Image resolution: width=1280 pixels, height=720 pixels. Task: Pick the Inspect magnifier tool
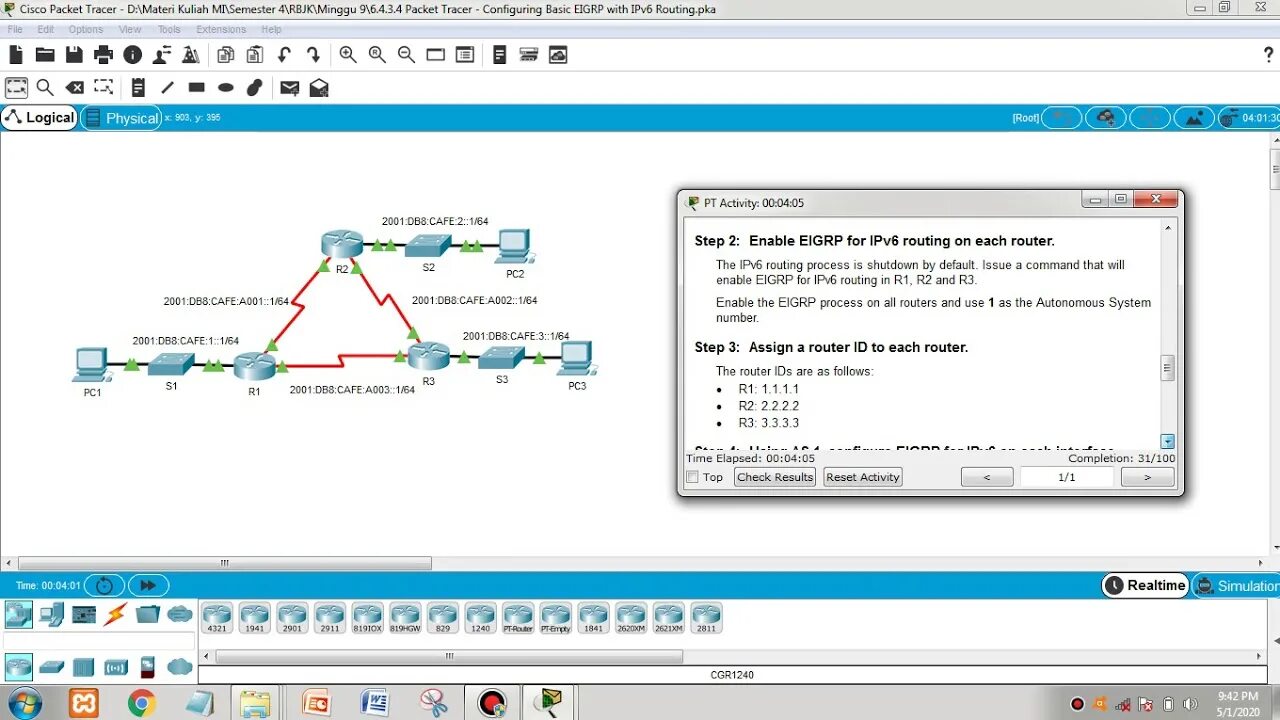(x=45, y=88)
